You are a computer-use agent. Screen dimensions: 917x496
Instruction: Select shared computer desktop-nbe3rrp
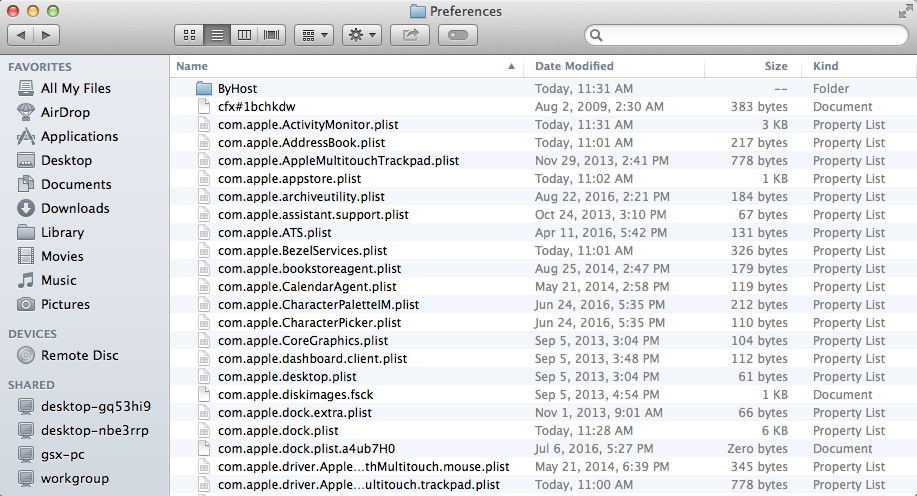click(x=94, y=430)
